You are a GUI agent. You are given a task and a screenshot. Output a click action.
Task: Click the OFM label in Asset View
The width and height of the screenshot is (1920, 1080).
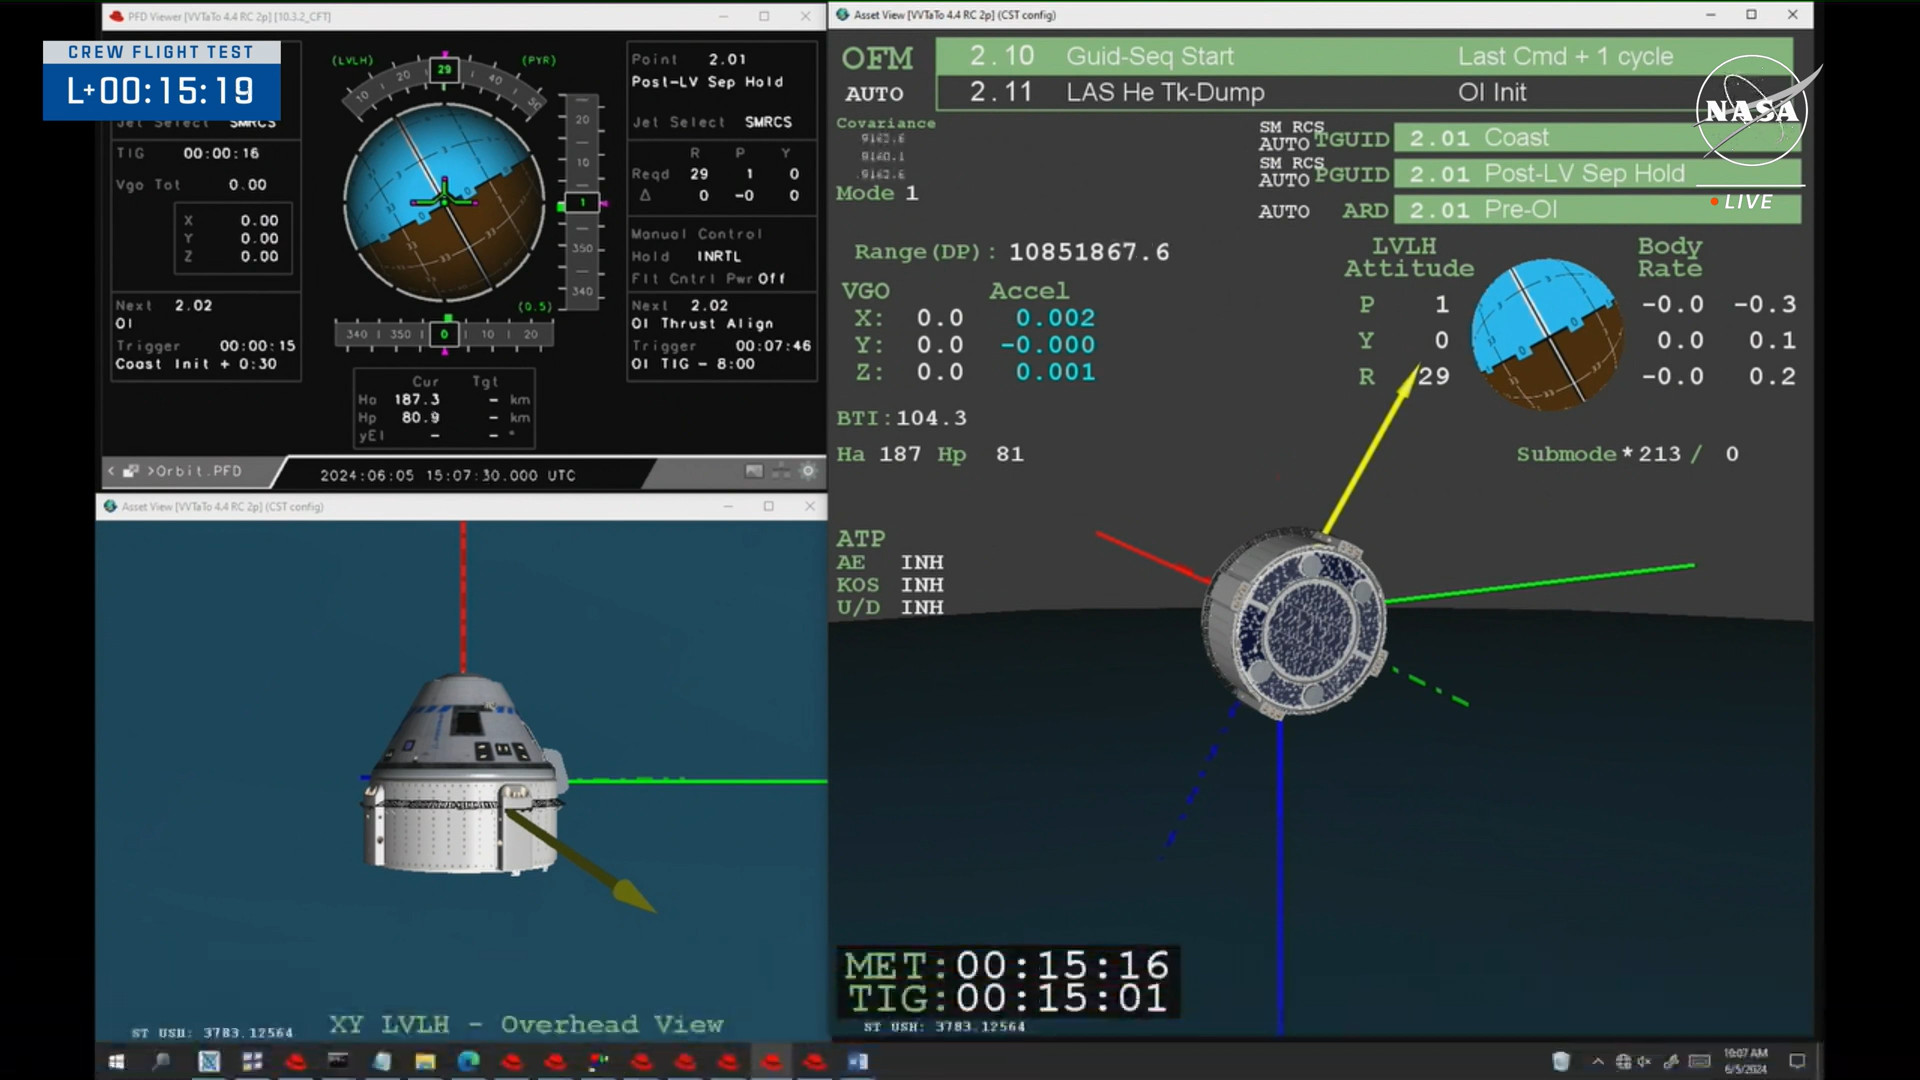click(x=877, y=58)
